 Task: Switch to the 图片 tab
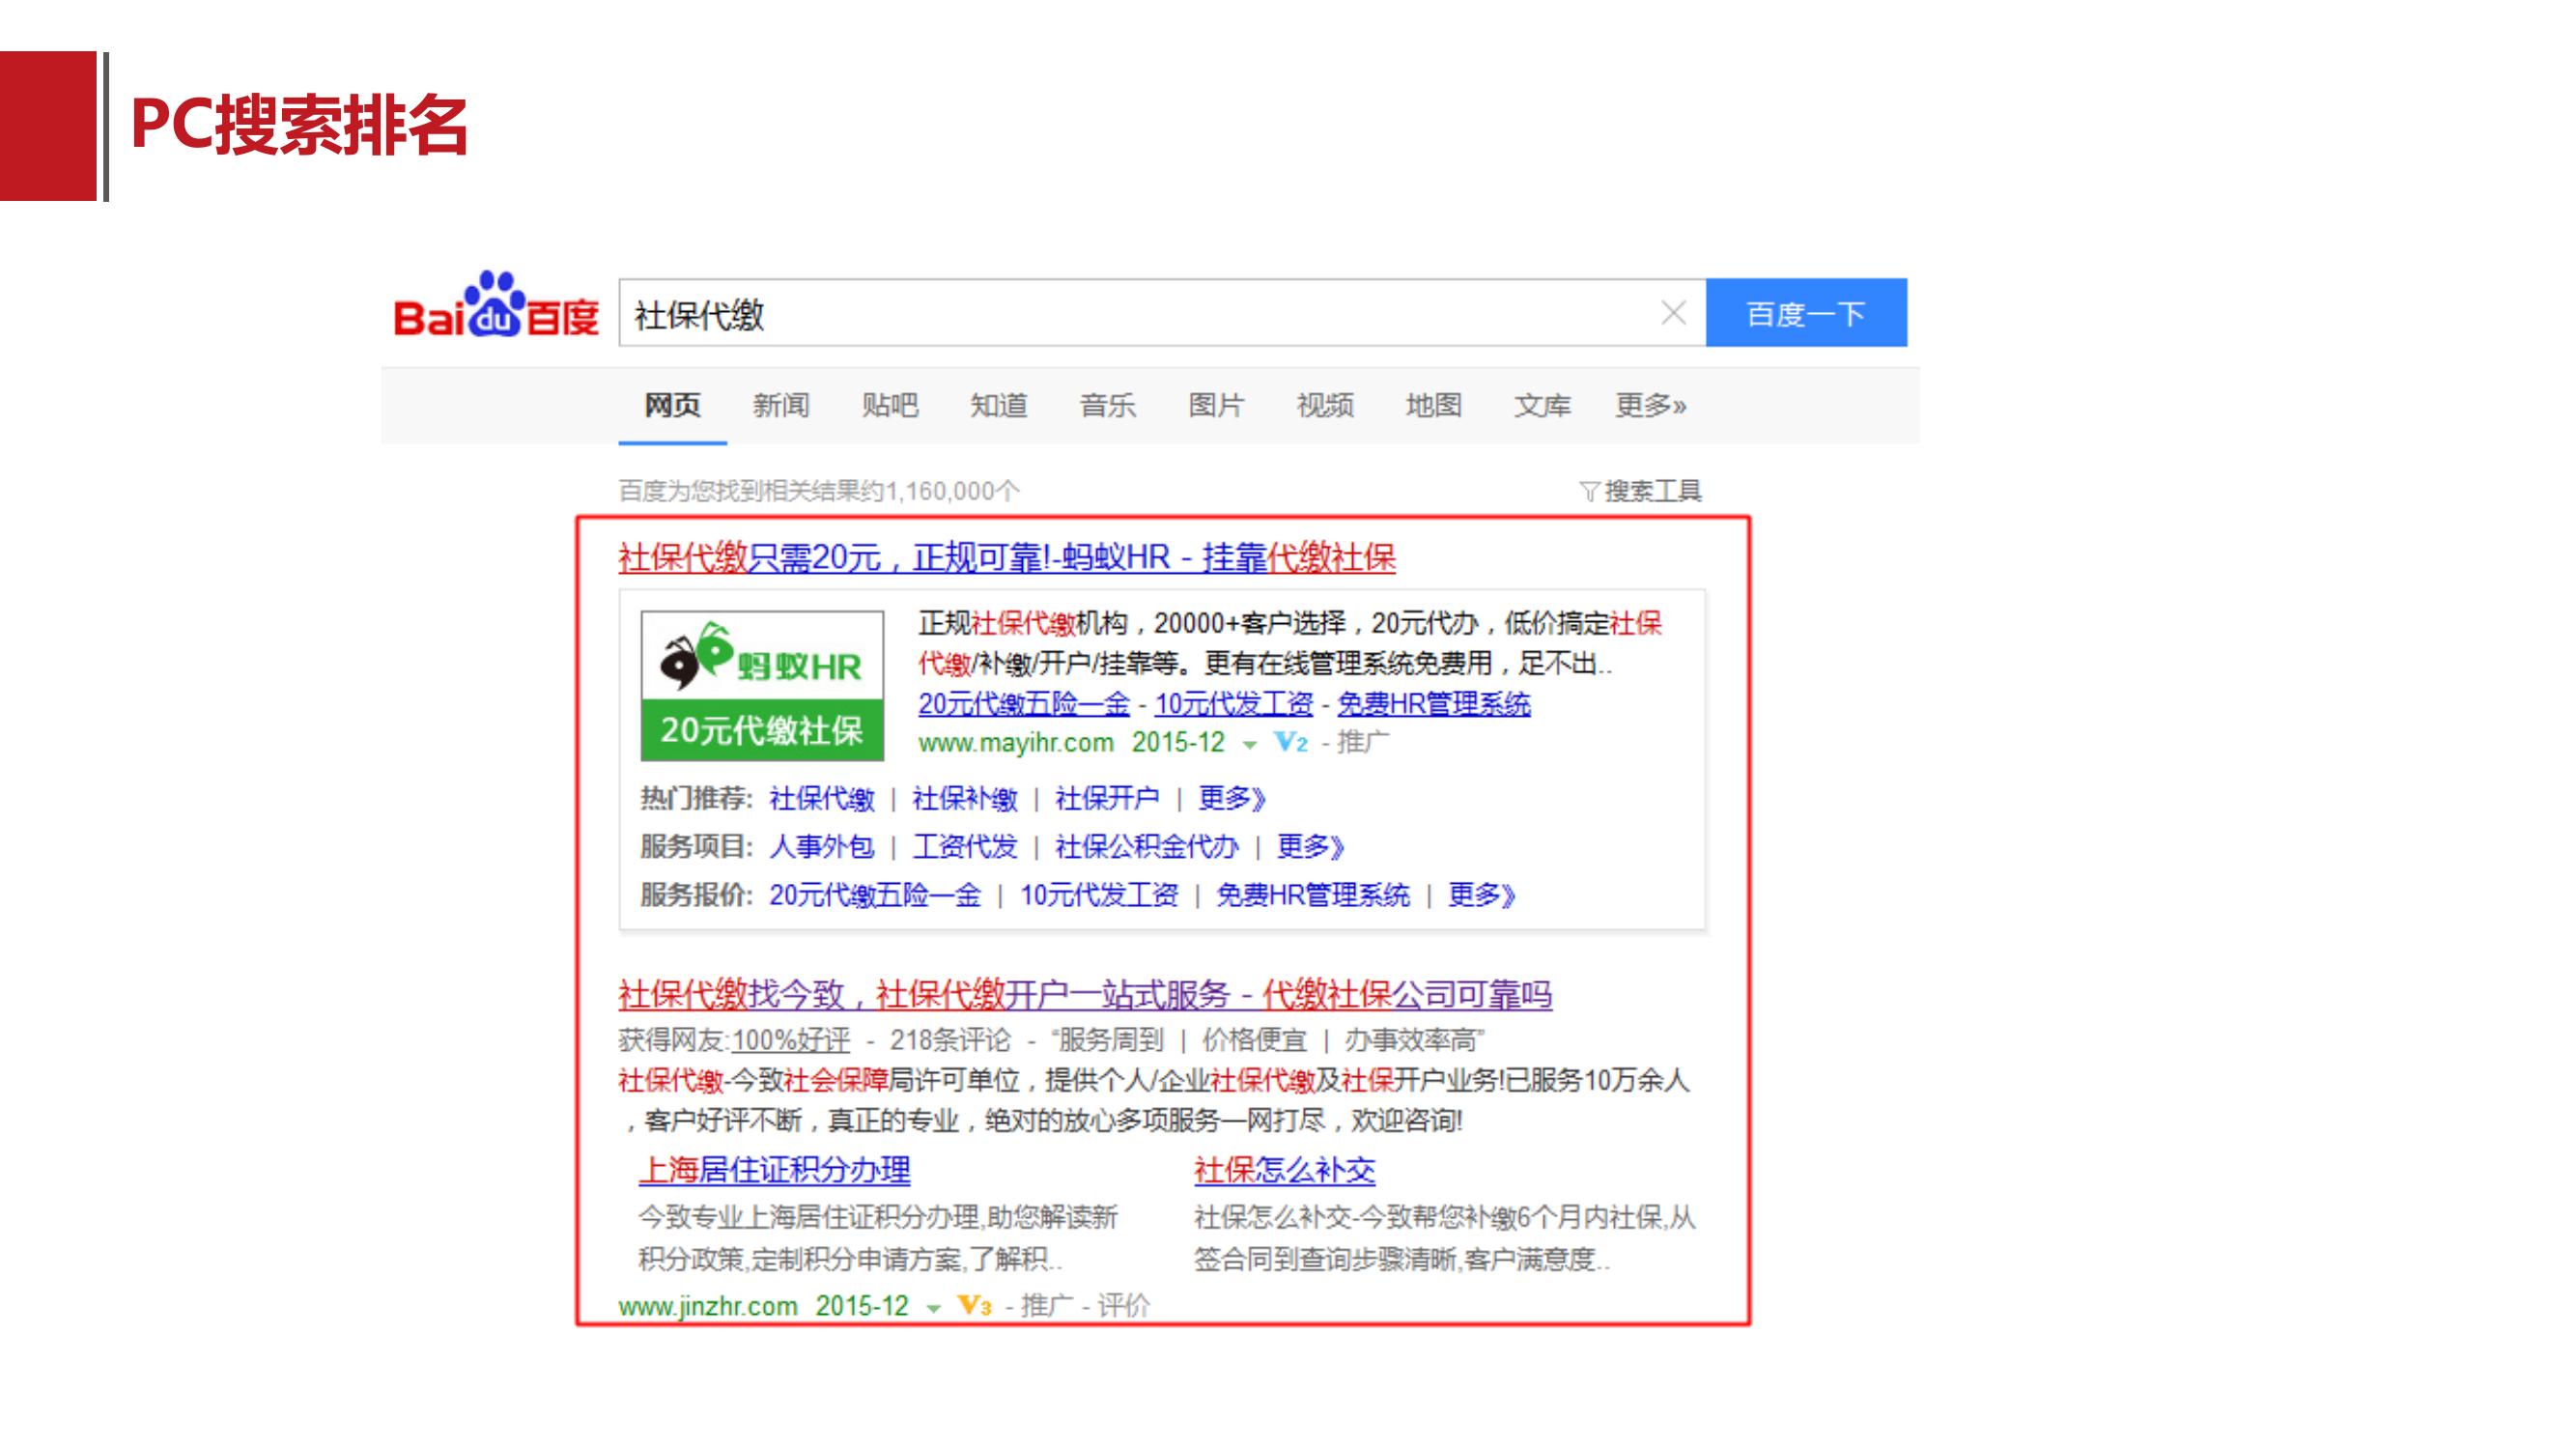point(1216,405)
